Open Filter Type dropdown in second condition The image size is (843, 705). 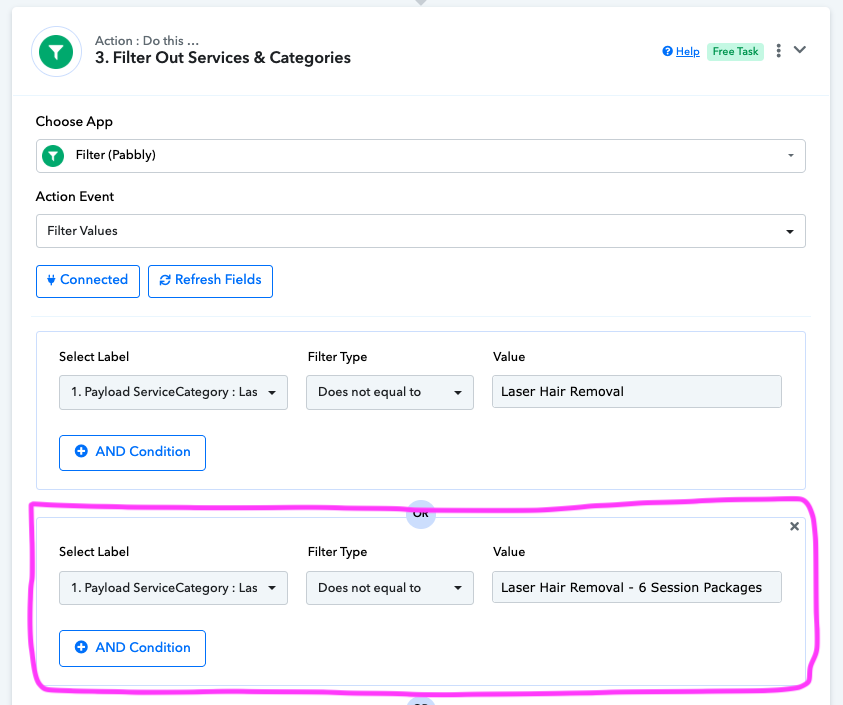[x=389, y=588]
